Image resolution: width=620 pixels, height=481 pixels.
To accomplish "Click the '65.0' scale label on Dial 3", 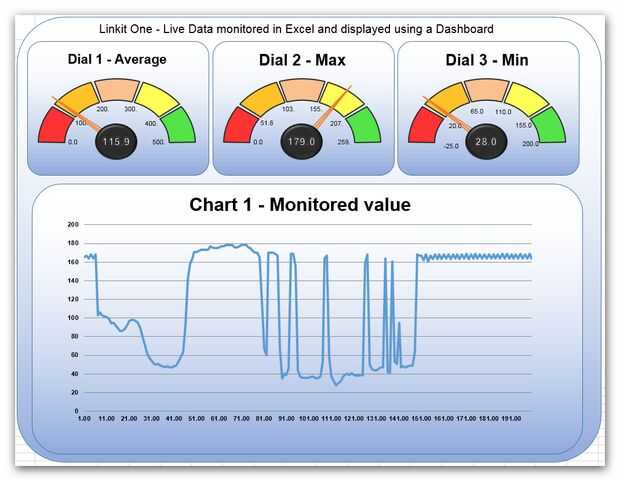I will click(476, 112).
